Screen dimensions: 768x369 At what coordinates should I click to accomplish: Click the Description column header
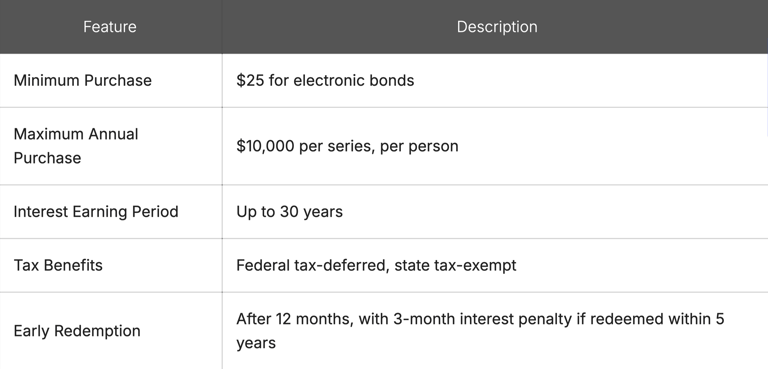(x=497, y=26)
